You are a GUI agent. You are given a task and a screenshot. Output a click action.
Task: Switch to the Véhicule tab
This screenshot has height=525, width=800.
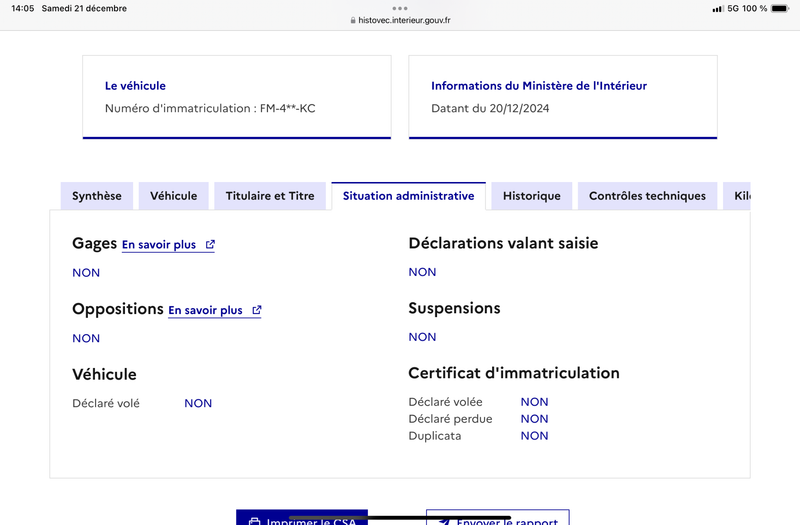point(173,196)
